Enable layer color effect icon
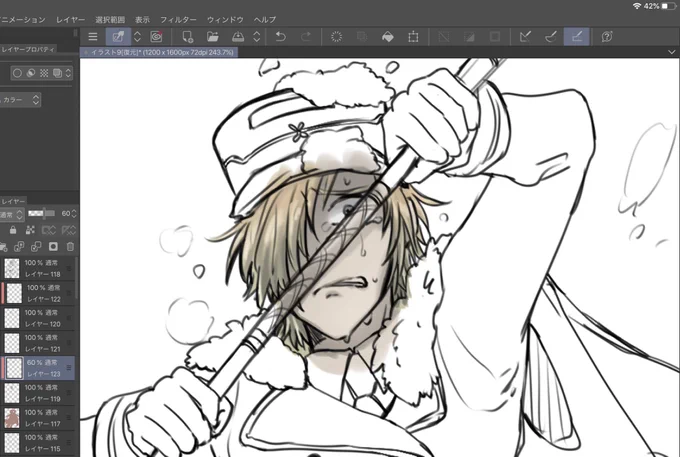Image resolution: width=680 pixels, height=457 pixels. (x=57, y=73)
